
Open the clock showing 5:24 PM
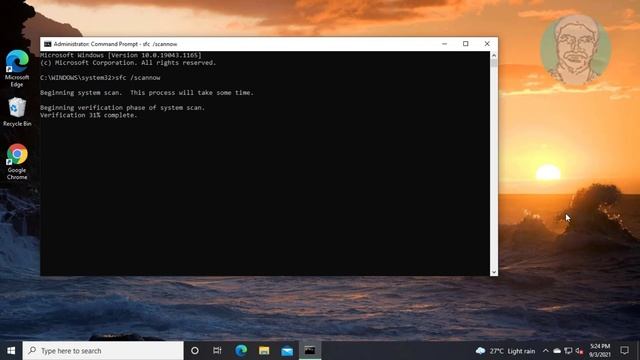click(x=600, y=351)
